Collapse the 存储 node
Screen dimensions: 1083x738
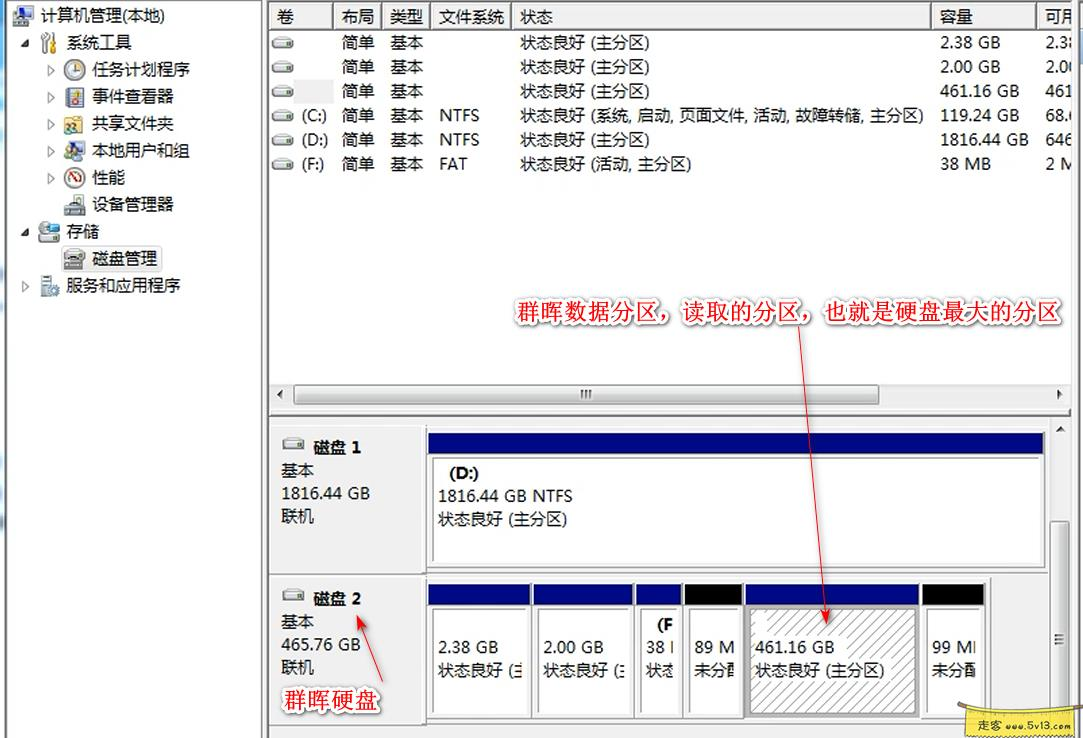pos(24,231)
